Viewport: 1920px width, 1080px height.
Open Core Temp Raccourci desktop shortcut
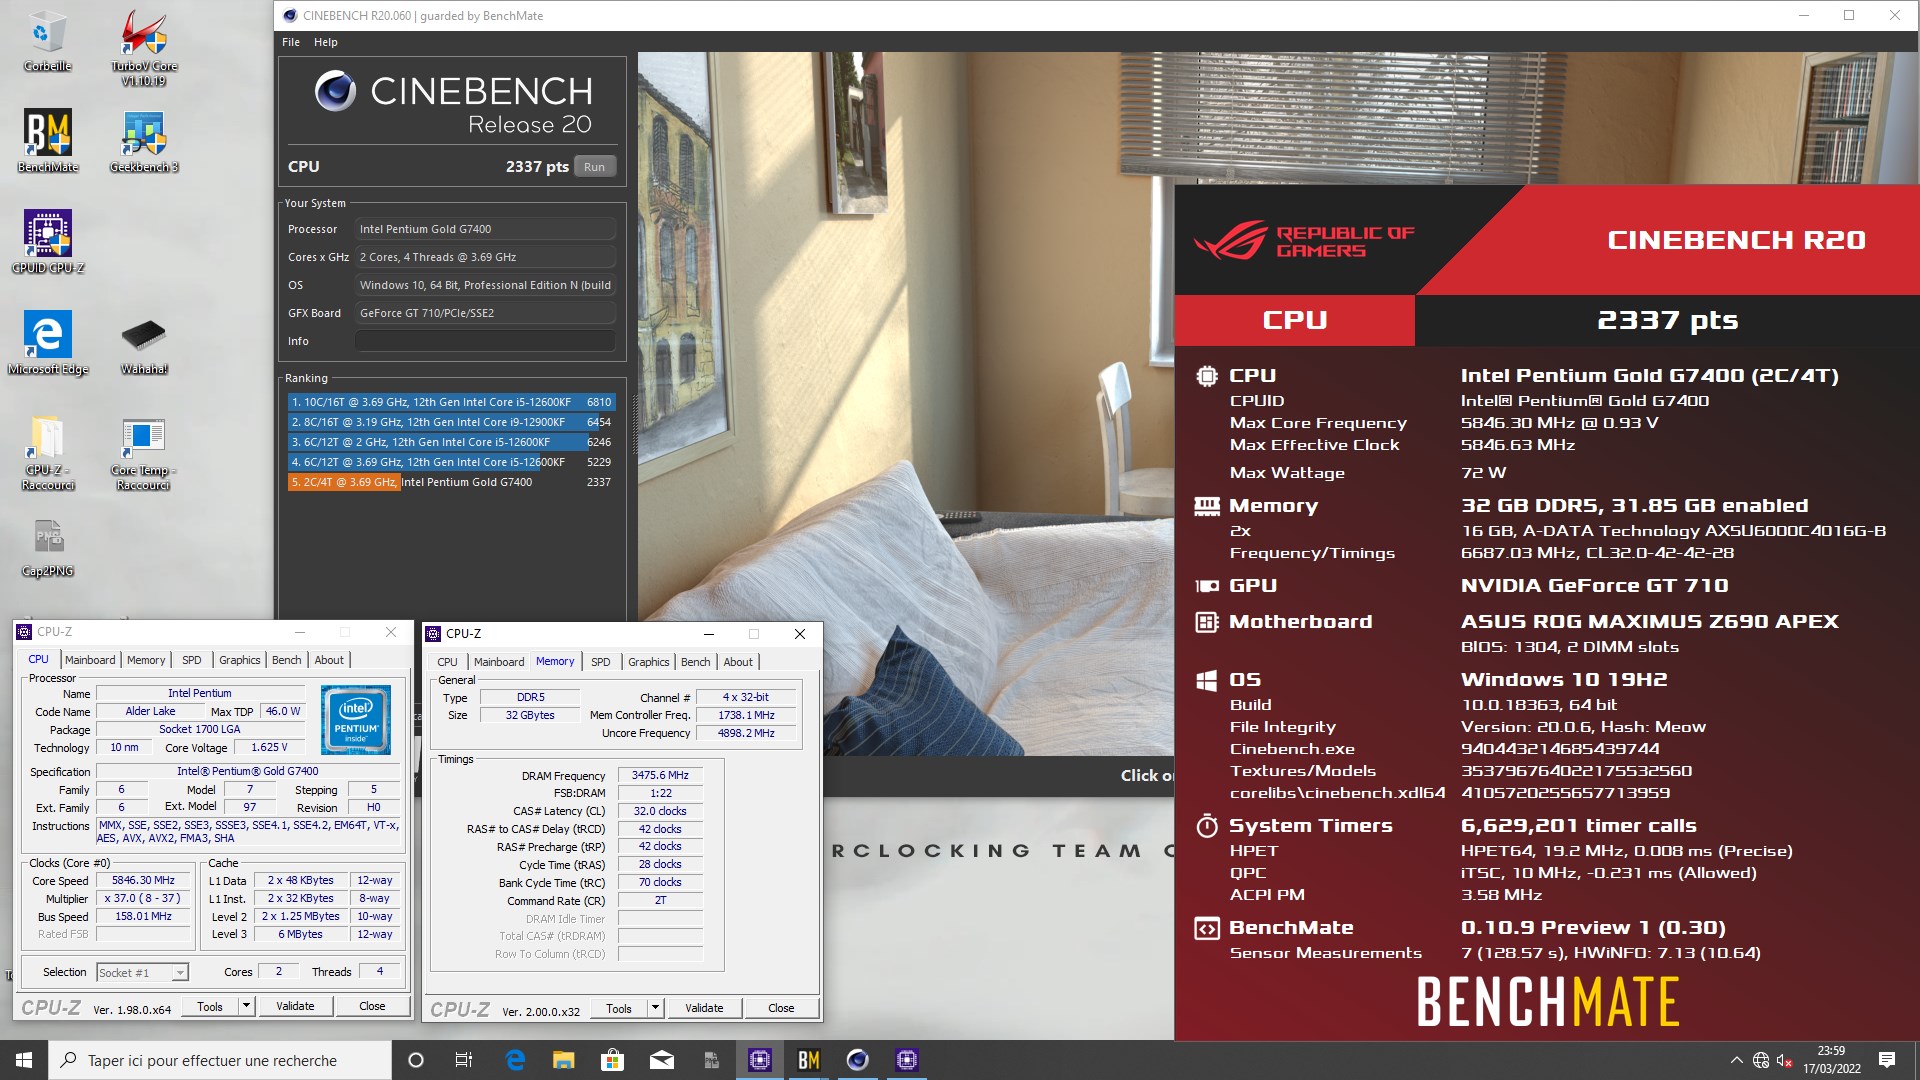(x=144, y=452)
